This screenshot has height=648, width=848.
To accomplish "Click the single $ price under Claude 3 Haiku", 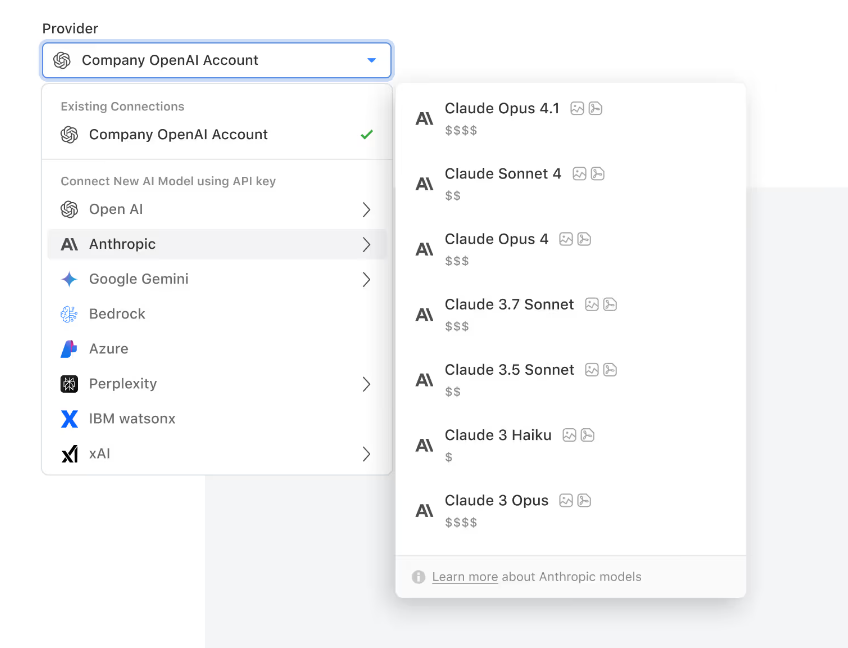I will click(448, 457).
